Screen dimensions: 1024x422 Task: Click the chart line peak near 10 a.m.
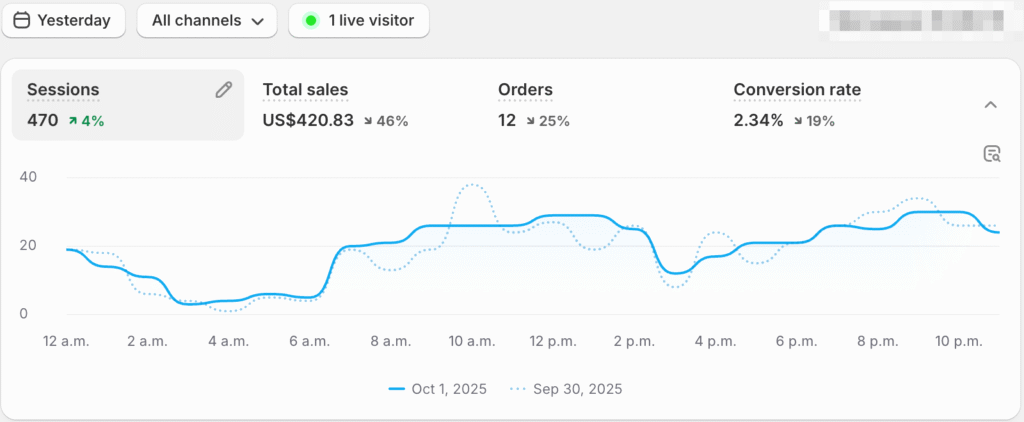pos(473,186)
